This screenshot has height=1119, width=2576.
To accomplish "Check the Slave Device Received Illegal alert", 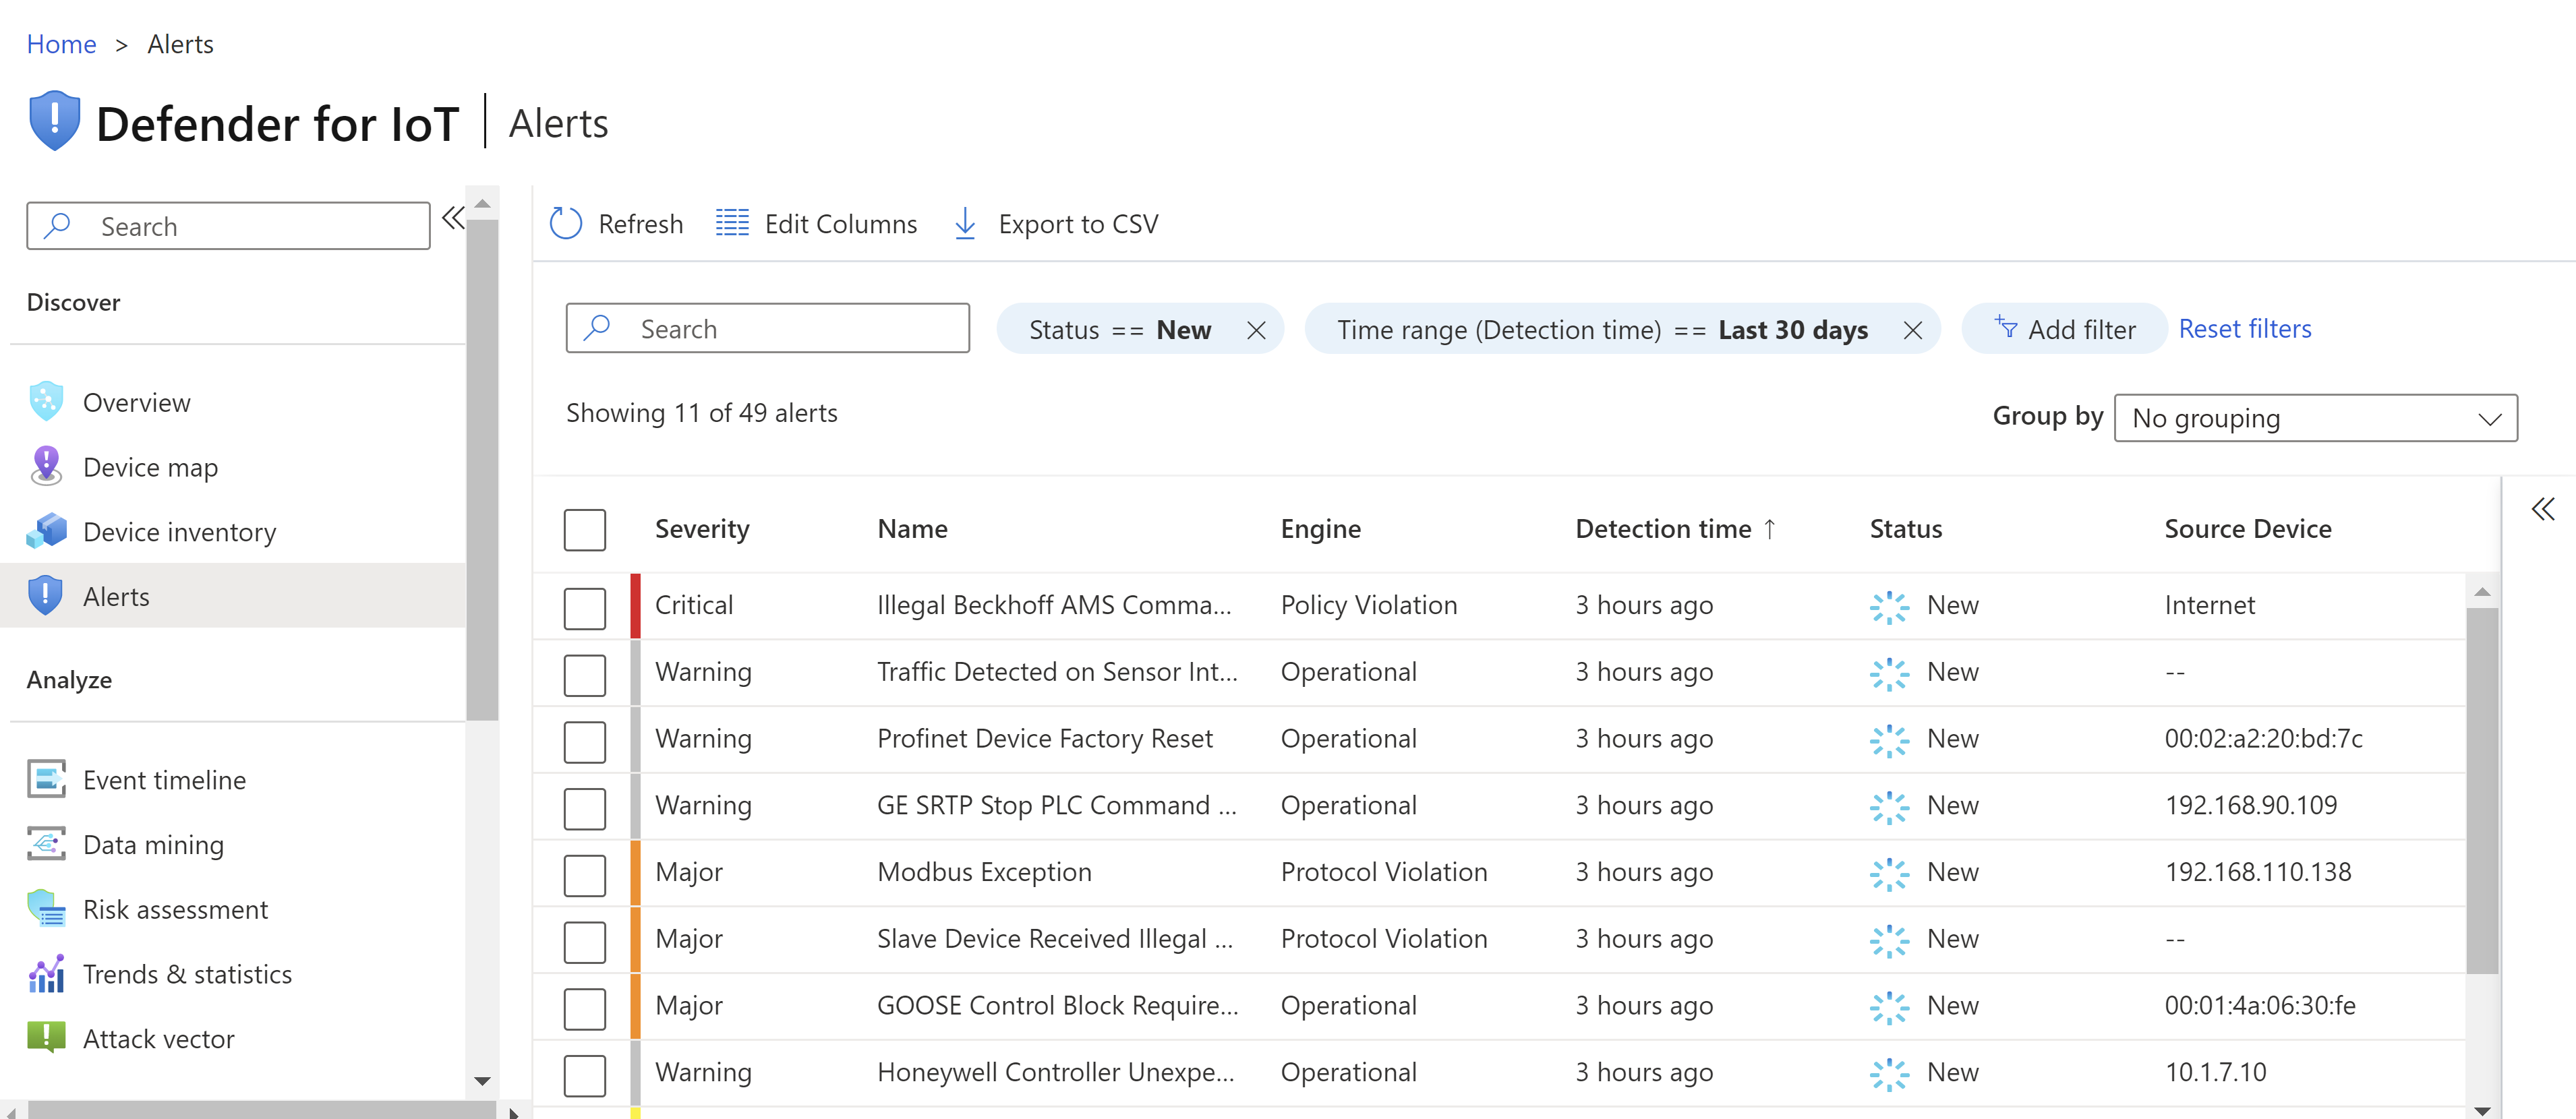I will point(585,942).
